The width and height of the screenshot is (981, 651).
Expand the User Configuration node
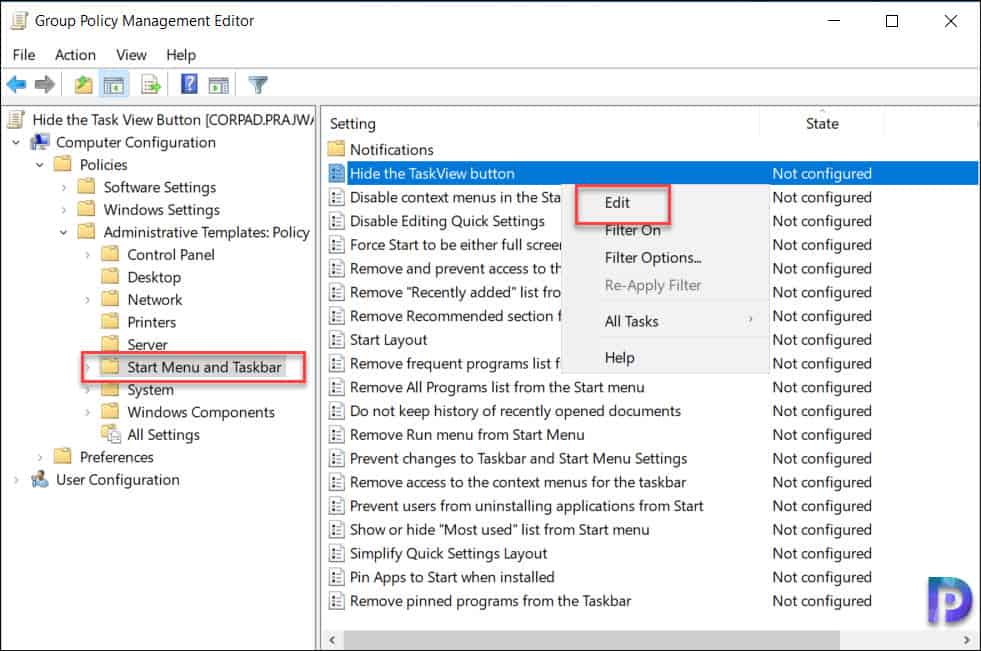[x=16, y=480]
